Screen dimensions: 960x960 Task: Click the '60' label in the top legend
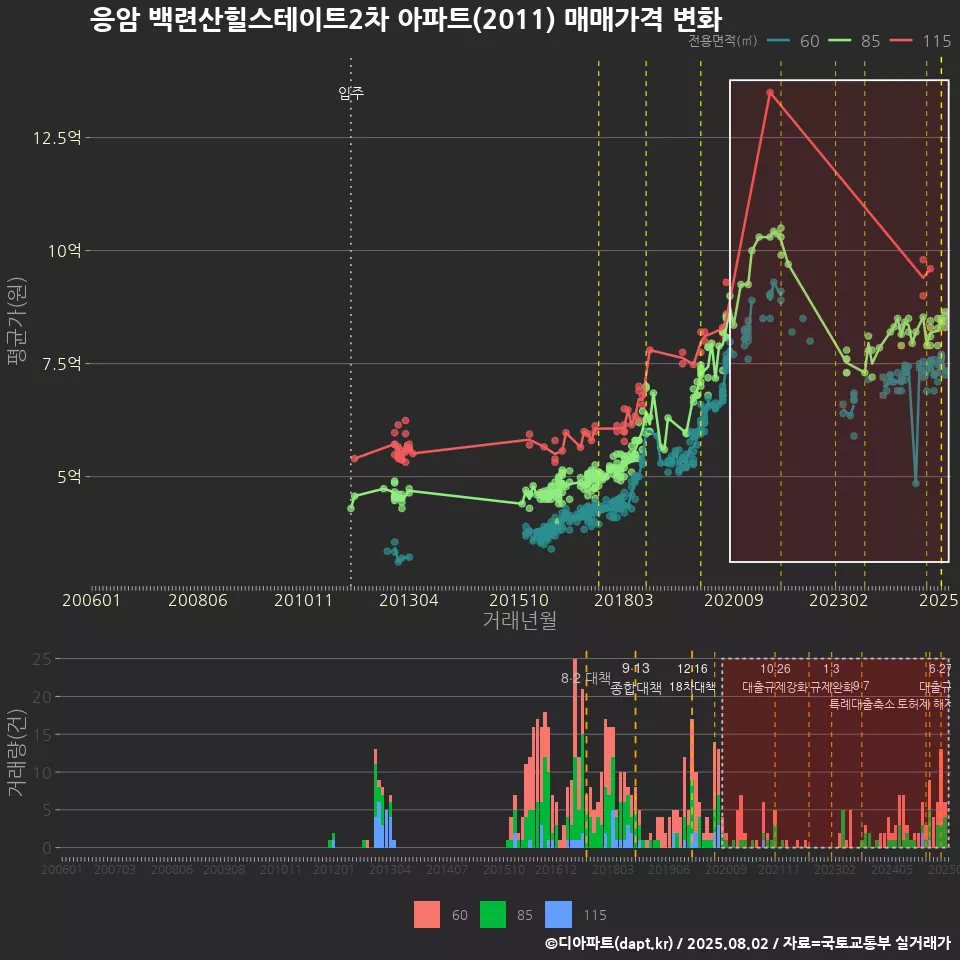pyautogui.click(x=809, y=41)
